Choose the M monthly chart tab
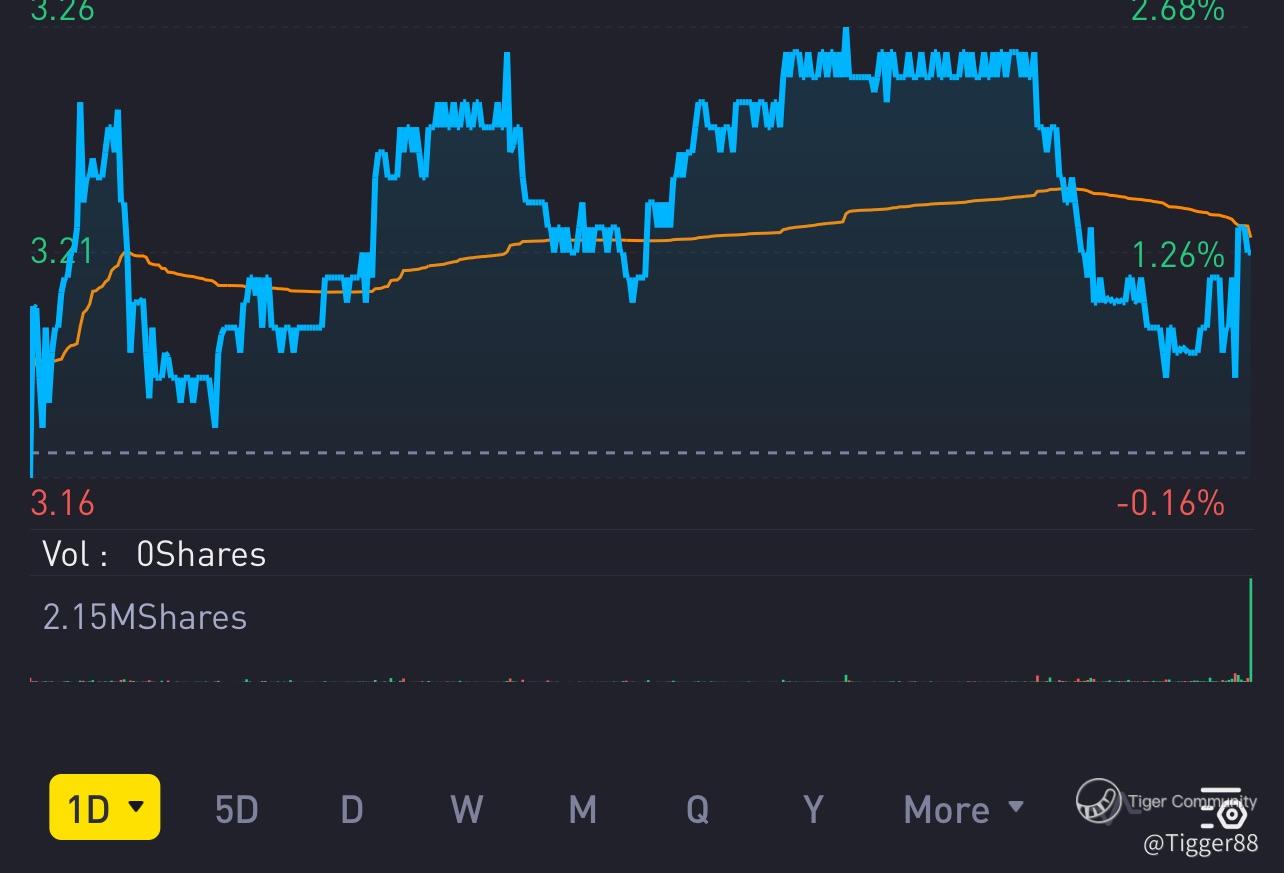The image size is (1284, 873). click(582, 808)
